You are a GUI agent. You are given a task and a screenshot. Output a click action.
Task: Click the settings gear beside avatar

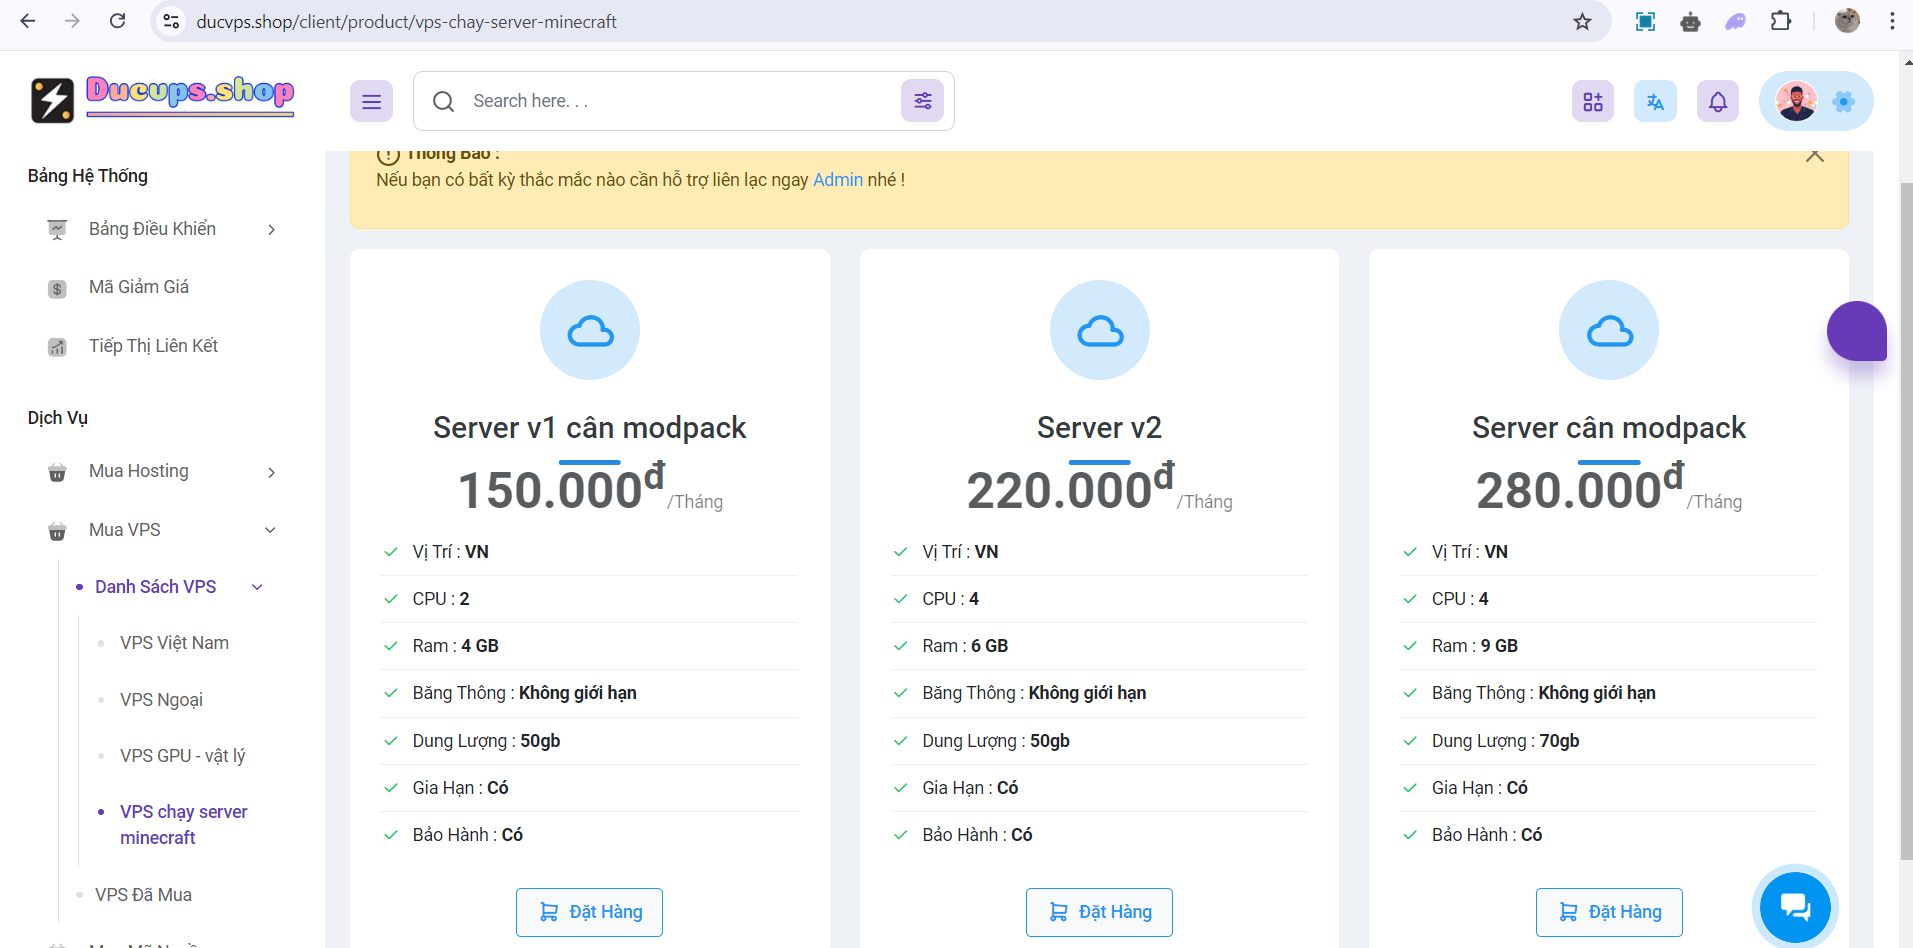click(1844, 101)
